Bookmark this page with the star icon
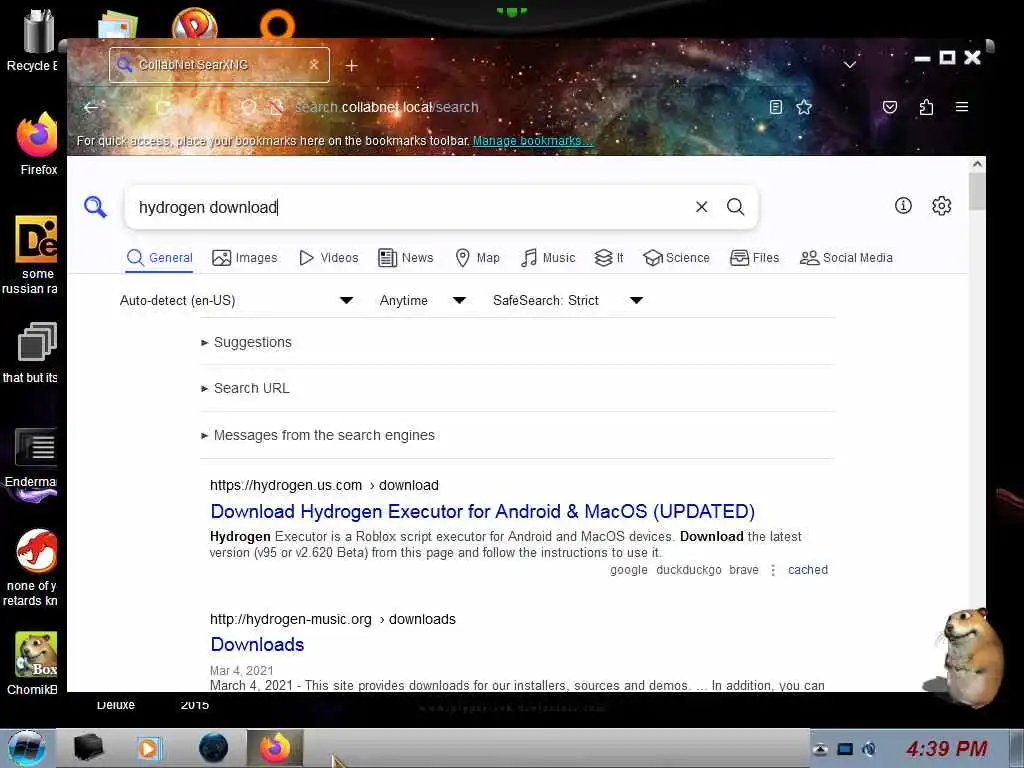The height and width of the screenshot is (768, 1024). click(804, 107)
